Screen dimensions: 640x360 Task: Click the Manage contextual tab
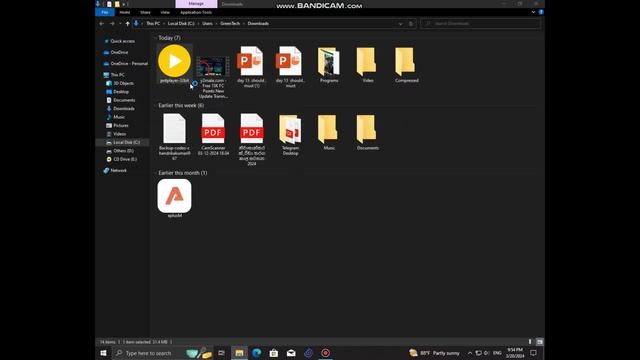pyautogui.click(x=196, y=4)
